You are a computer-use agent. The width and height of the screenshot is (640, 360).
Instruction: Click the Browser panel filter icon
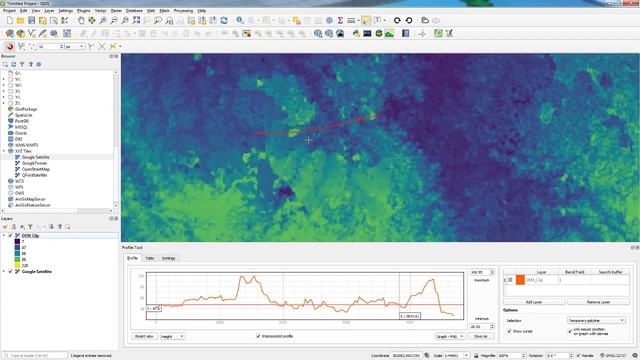[x=22, y=64]
